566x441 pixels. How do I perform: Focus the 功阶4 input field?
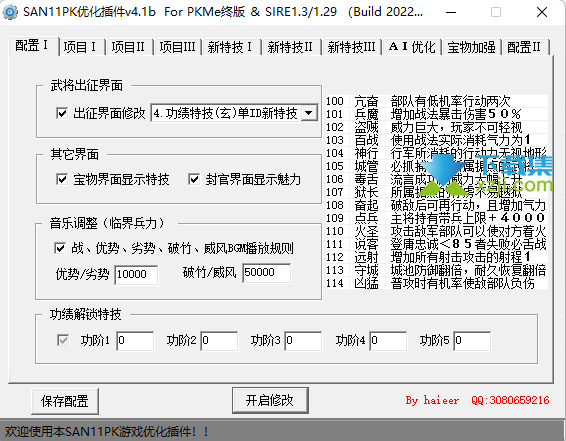(x=388, y=341)
